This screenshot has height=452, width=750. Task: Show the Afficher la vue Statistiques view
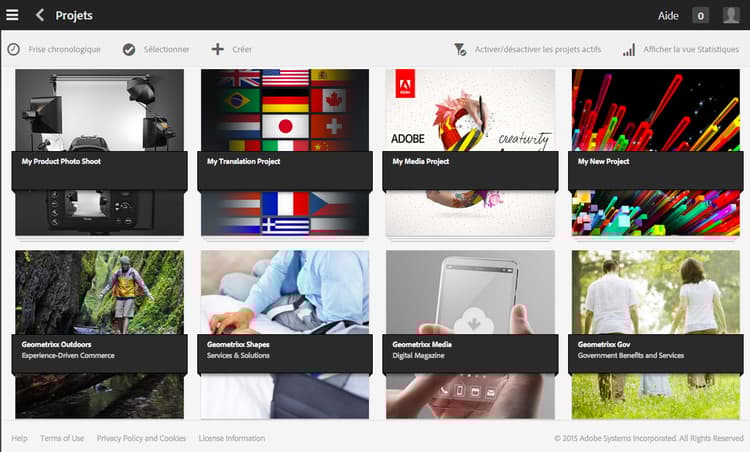pyautogui.click(x=691, y=49)
